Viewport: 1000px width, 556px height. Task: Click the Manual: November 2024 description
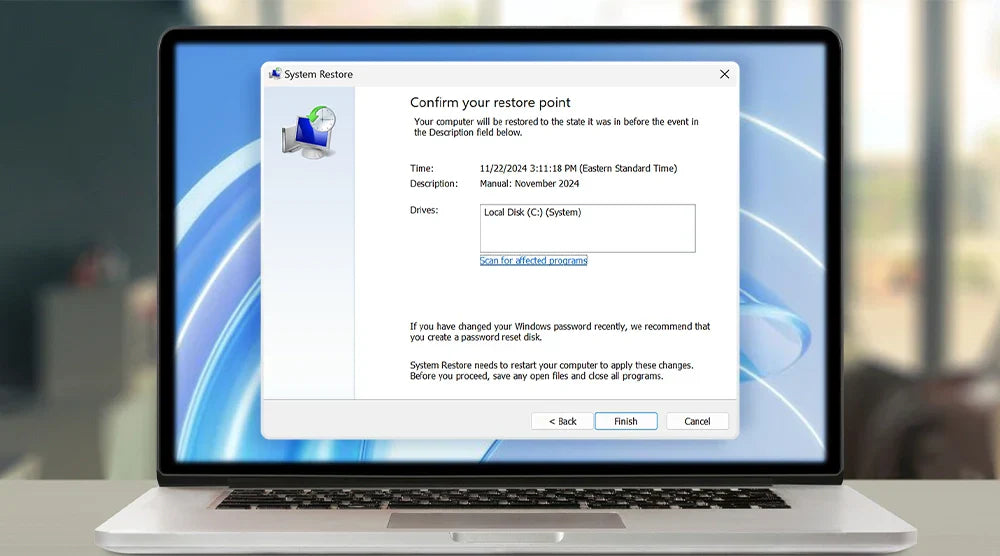[x=529, y=184]
